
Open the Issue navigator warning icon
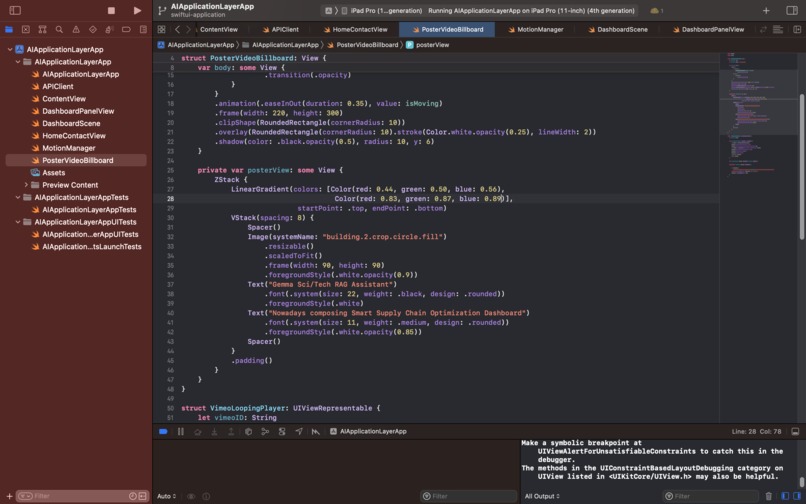pyautogui.click(x=76, y=29)
